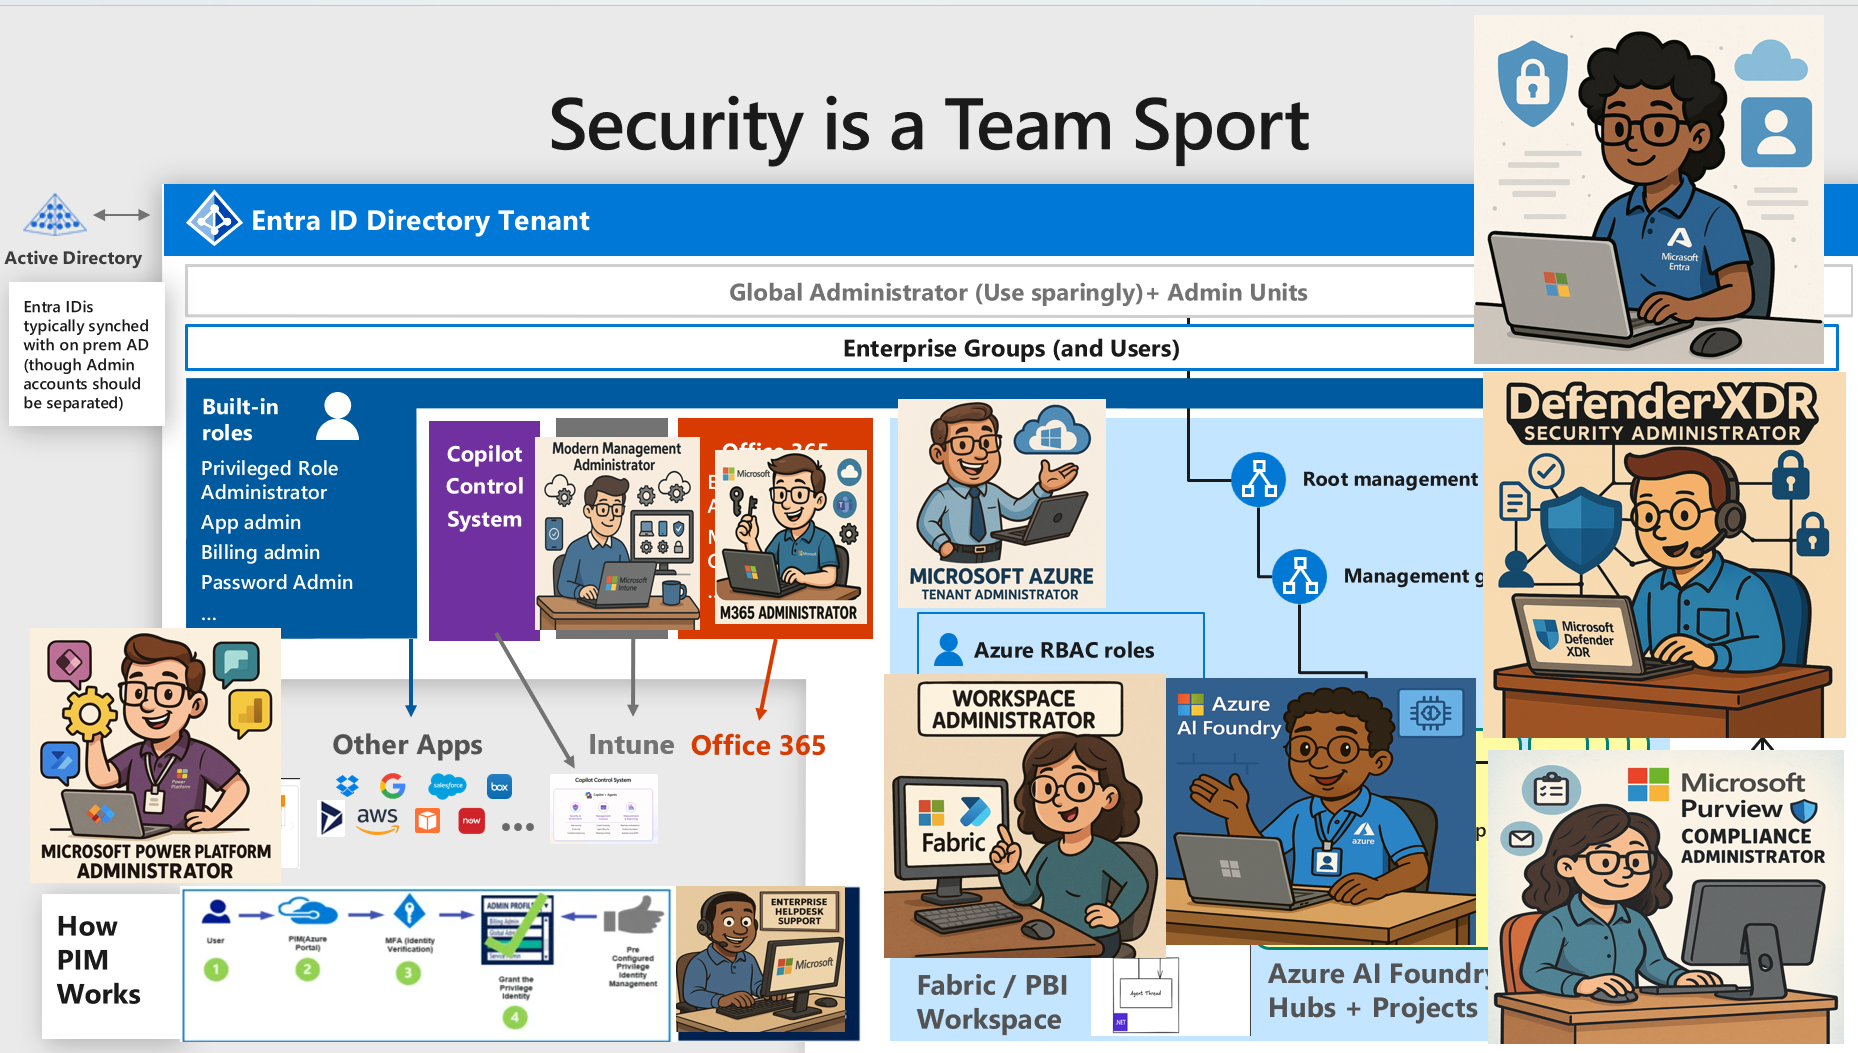Viewport: 1858px width, 1053px height.
Task: Select the Defender XDR Security Administrator illustration
Action: [1664, 556]
